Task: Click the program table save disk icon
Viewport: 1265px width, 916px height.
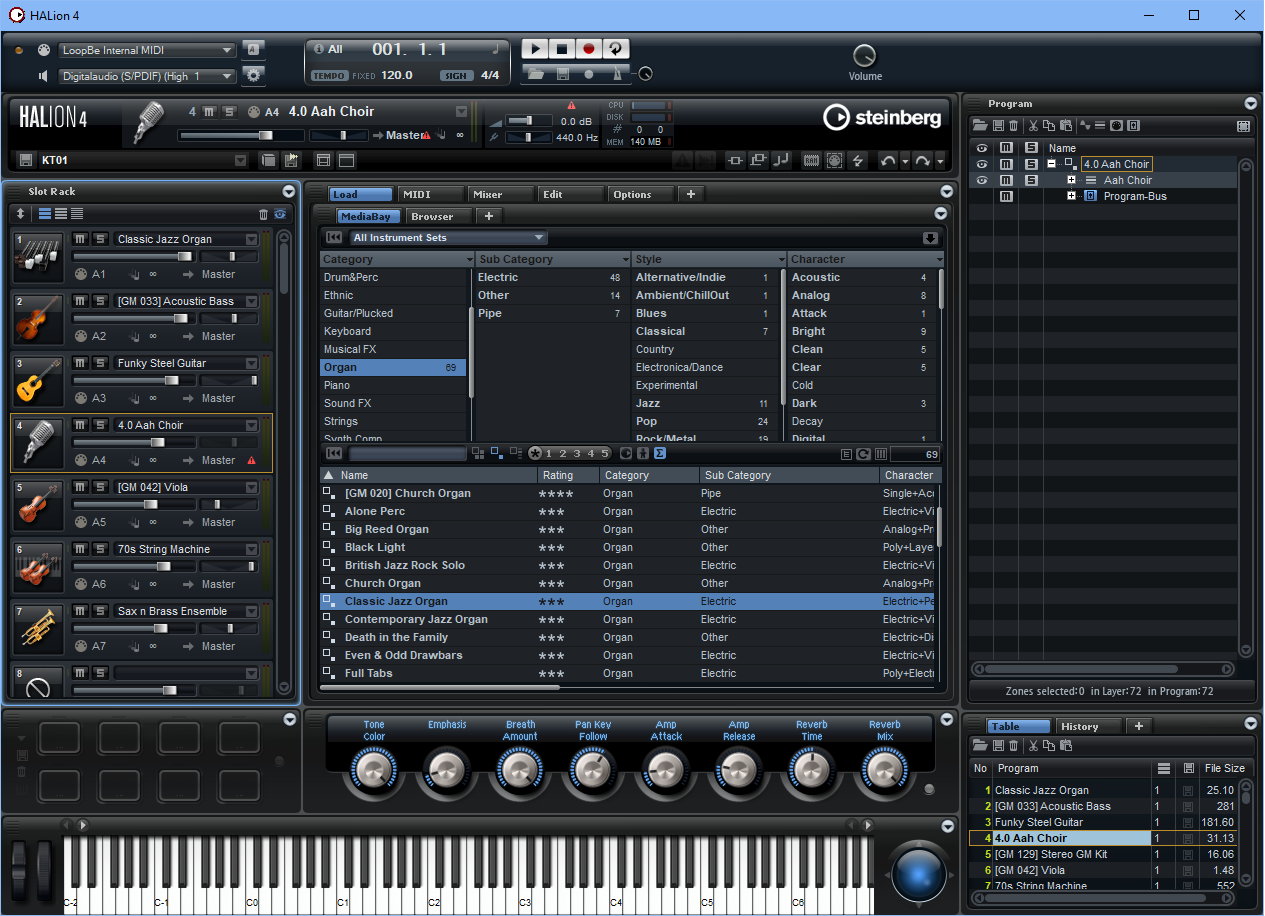Action: 997,746
